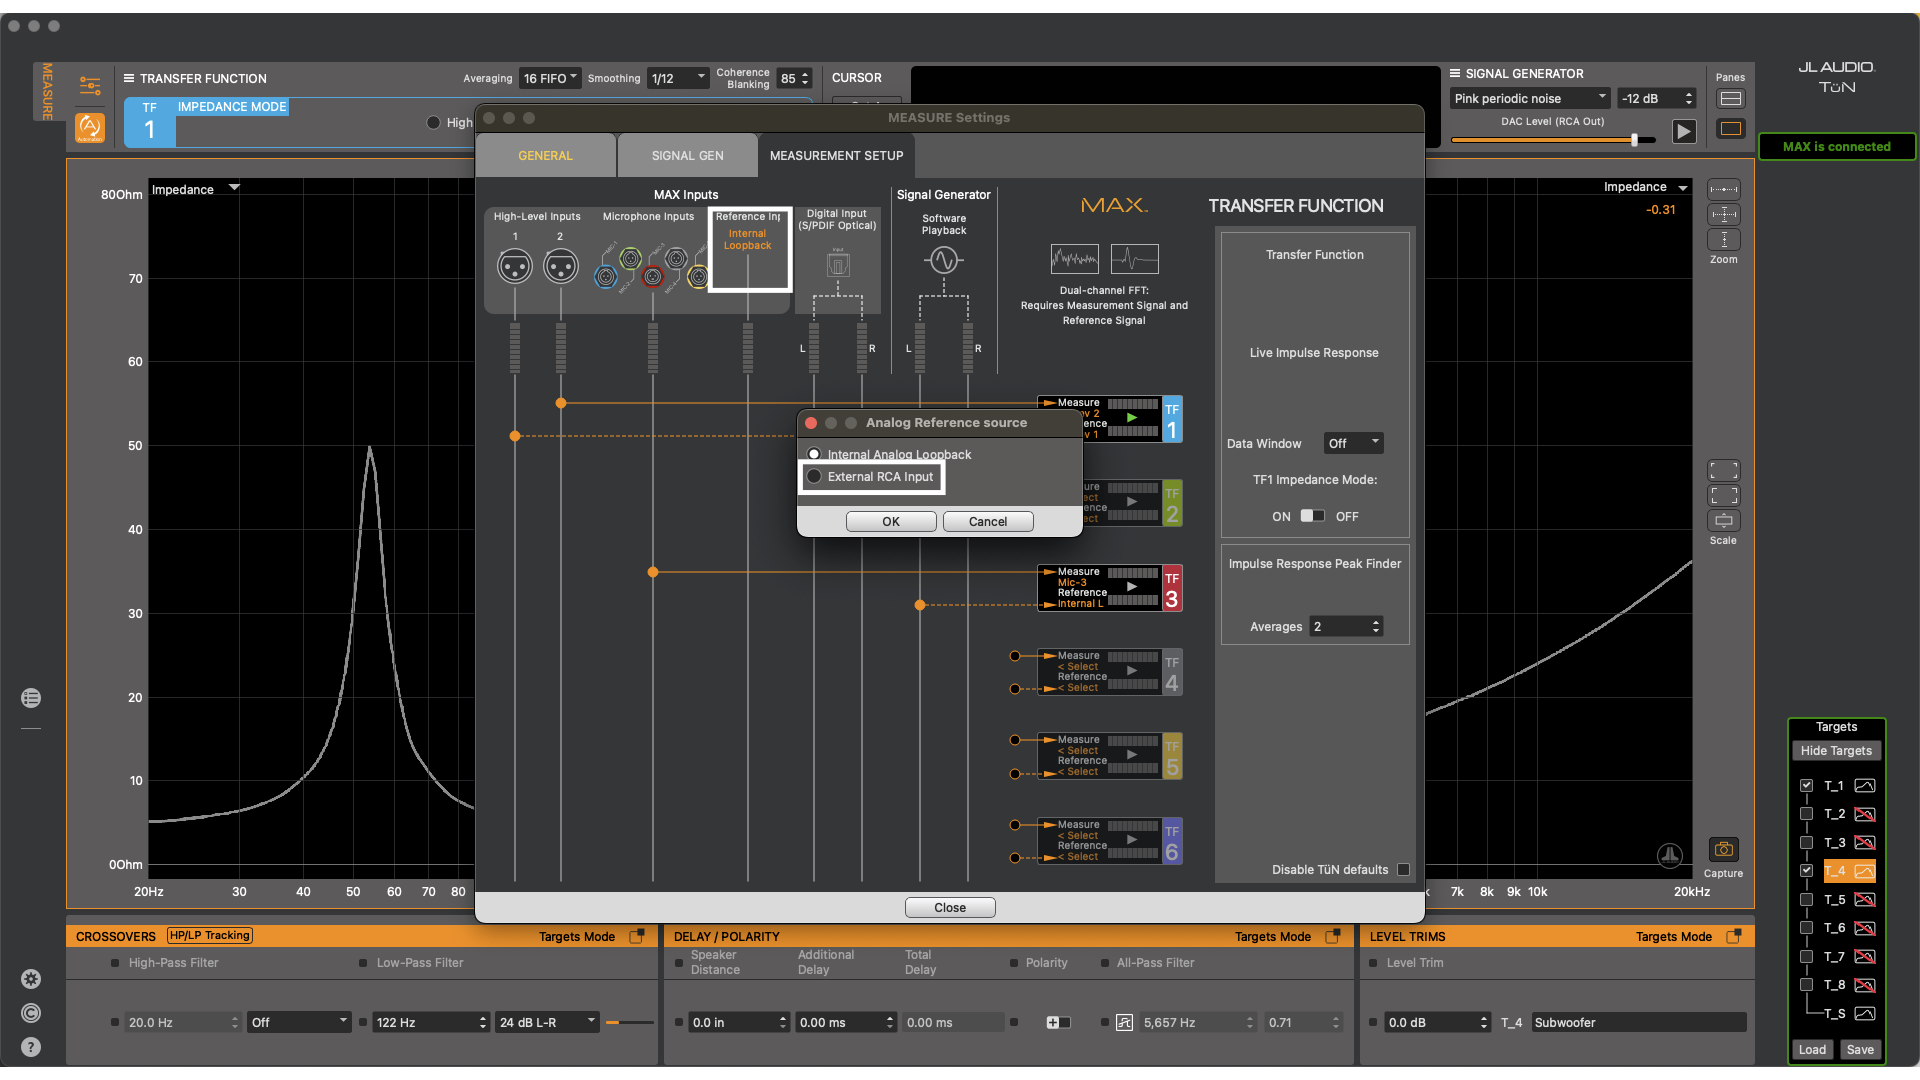Click the T_1 target curve icon
Screen dimensions: 1920x1080
[x=1864, y=786]
